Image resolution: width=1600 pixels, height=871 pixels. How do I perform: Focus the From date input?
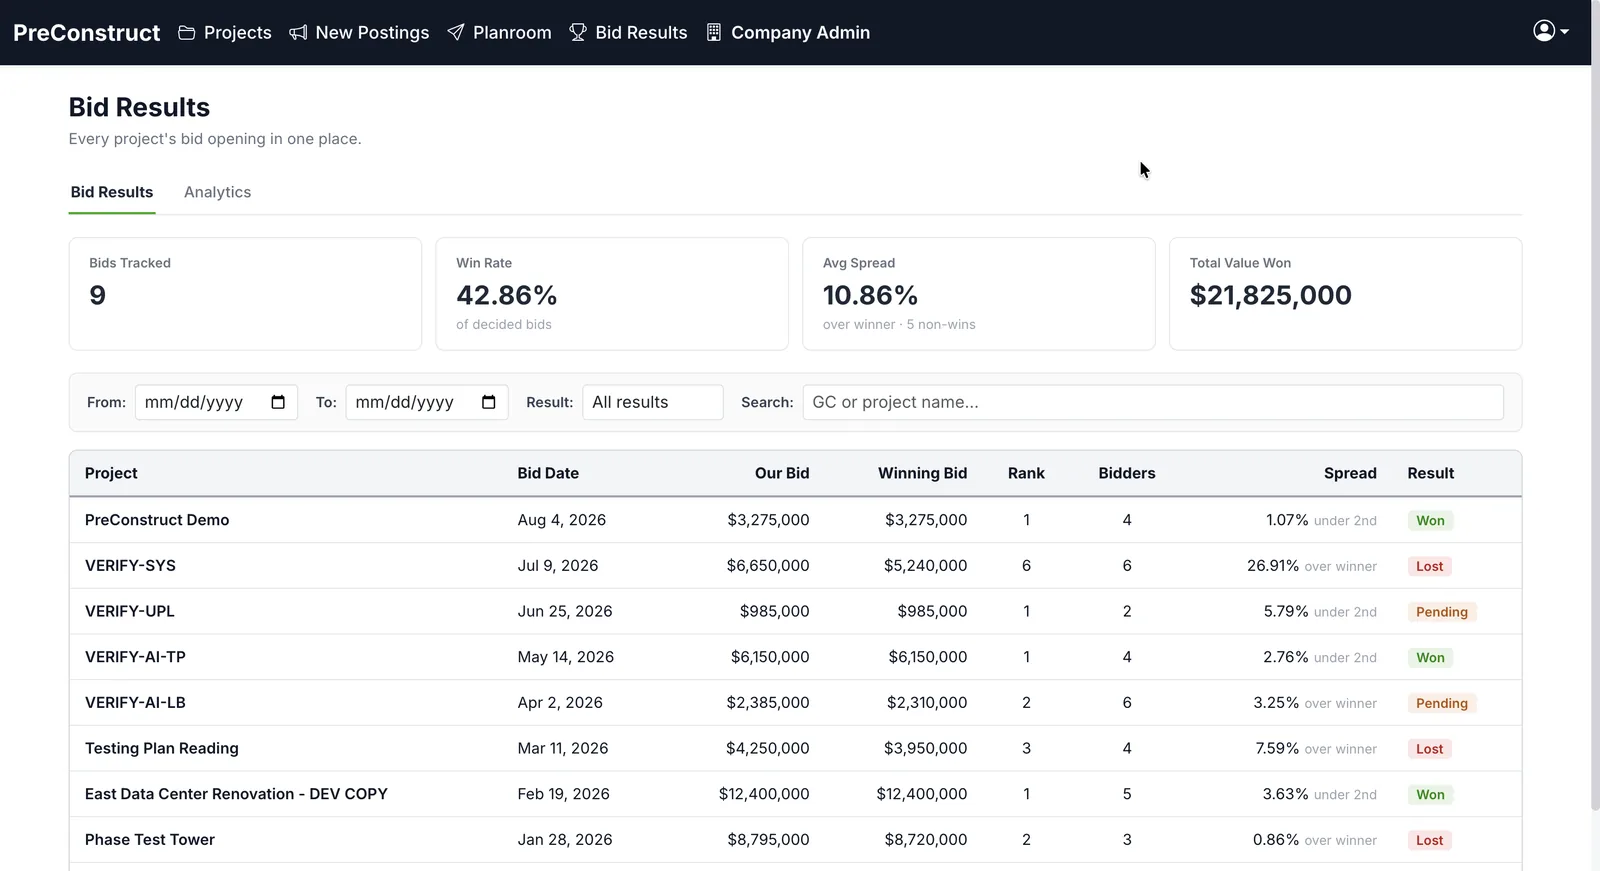(x=216, y=402)
